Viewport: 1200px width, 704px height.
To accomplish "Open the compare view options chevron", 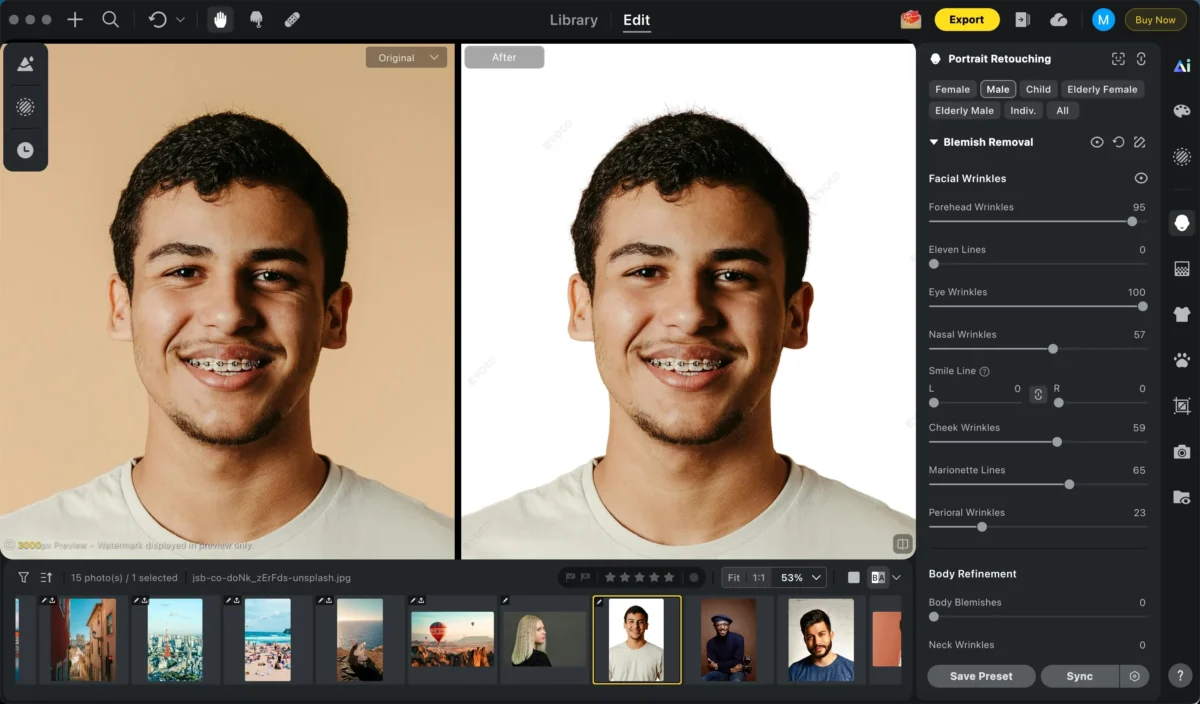I will [x=896, y=577].
